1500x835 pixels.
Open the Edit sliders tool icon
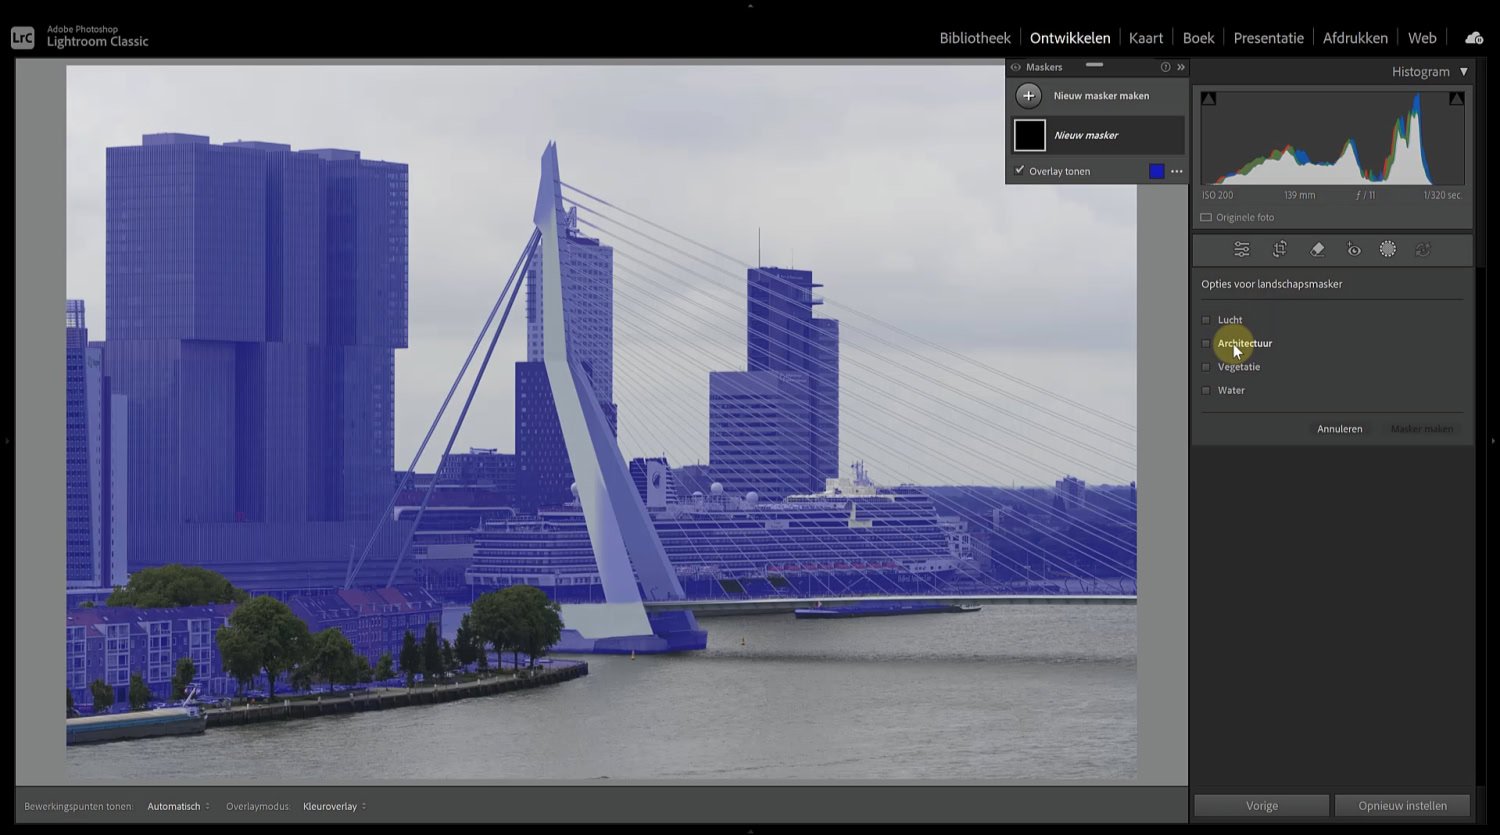pos(1242,250)
